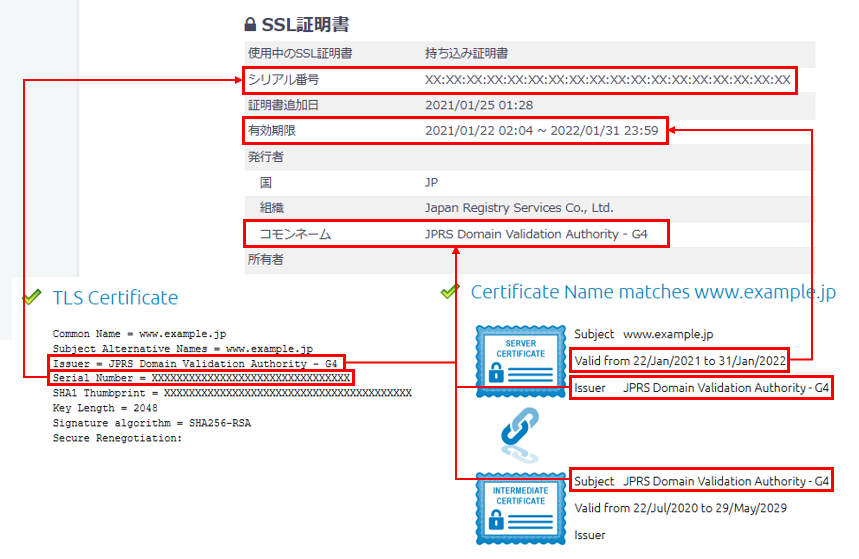Click the Serial Number = XXXX line
The width and height of the screenshot is (859, 559).
click(201, 378)
